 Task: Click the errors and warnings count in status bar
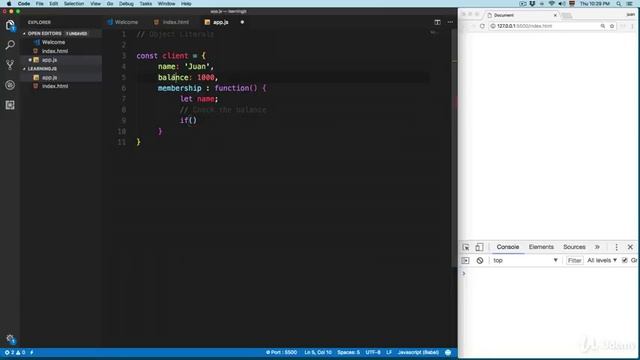(15, 352)
